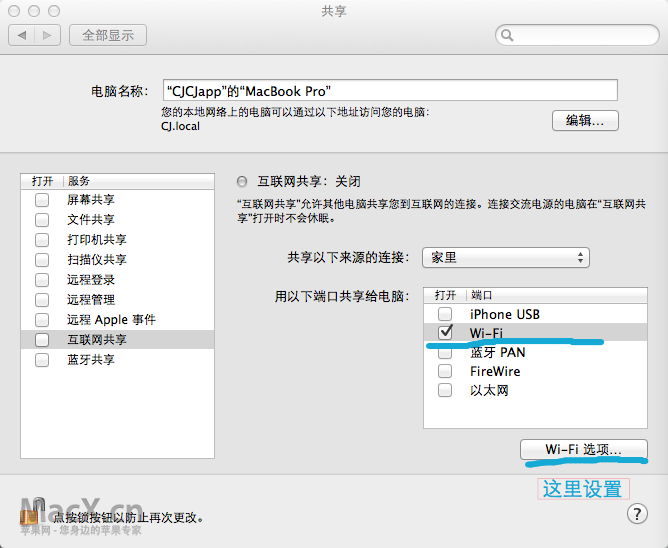
Task: Check the 远程 Apple 事件 checkbox
Action: (x=42, y=320)
